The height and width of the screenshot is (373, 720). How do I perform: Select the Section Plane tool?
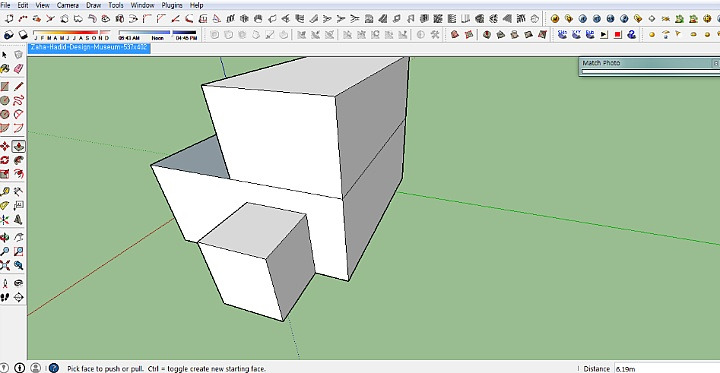[18, 297]
